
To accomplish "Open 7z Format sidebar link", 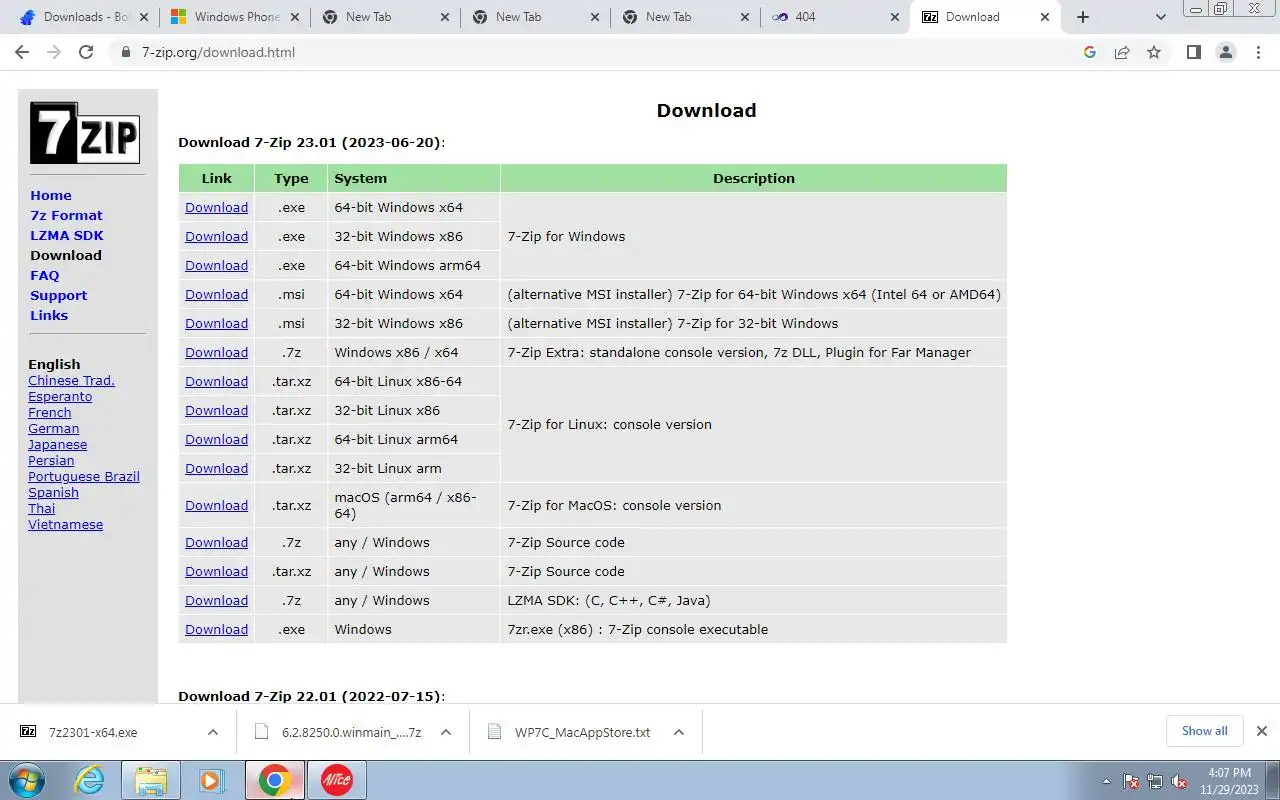I will click(x=66, y=215).
